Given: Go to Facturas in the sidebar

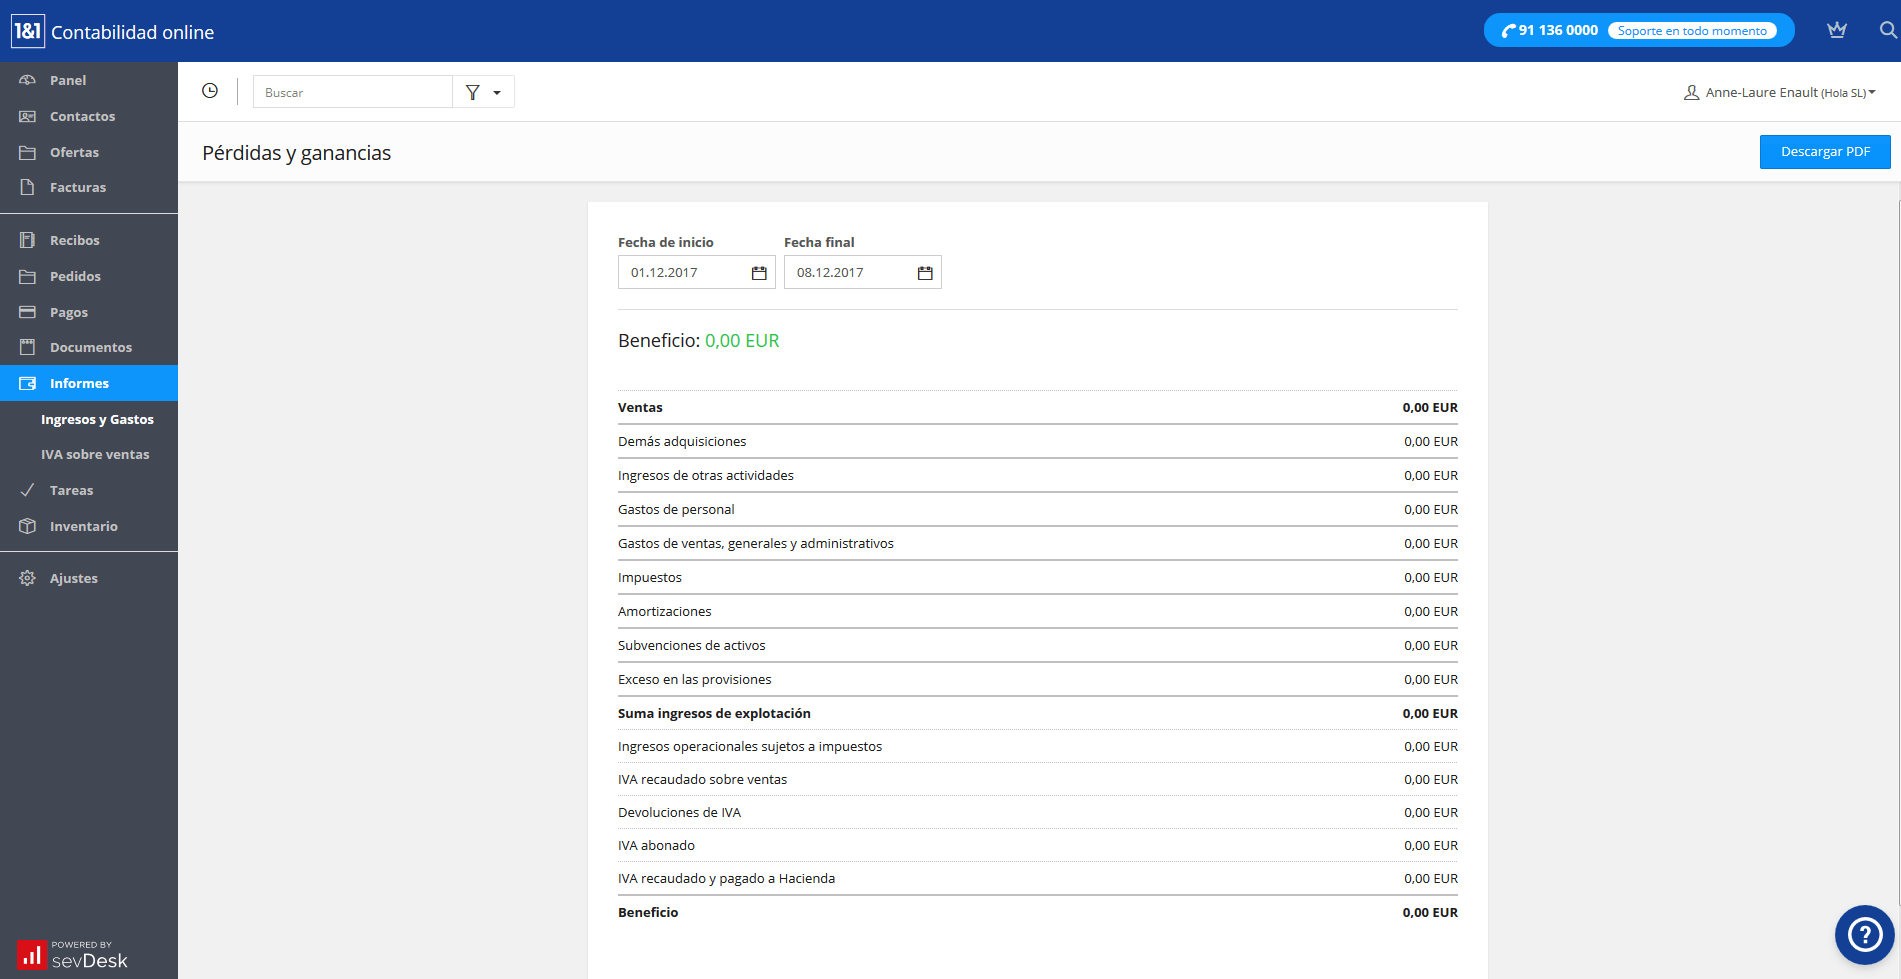Looking at the screenshot, I should click(x=77, y=187).
